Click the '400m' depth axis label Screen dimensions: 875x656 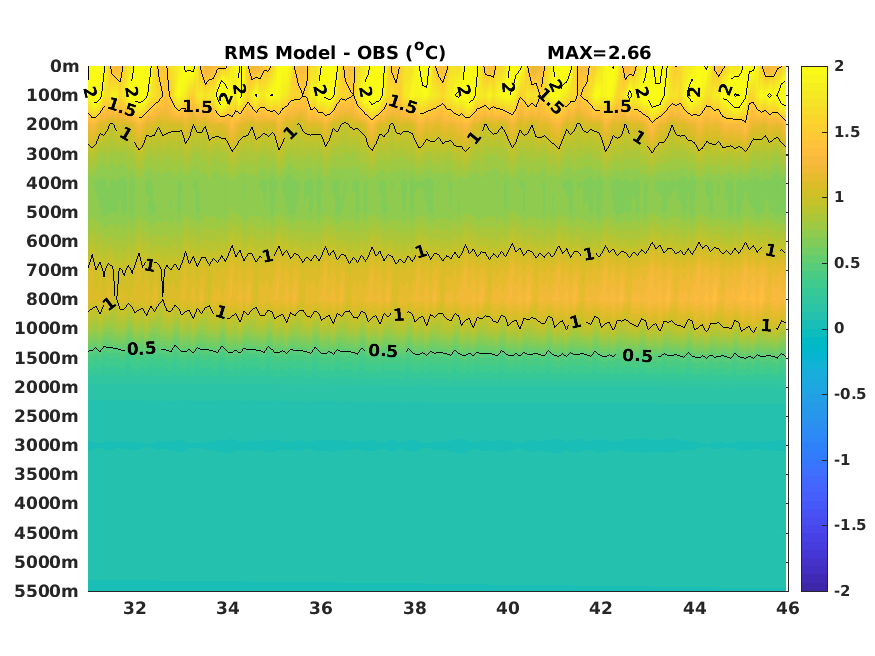point(52,183)
